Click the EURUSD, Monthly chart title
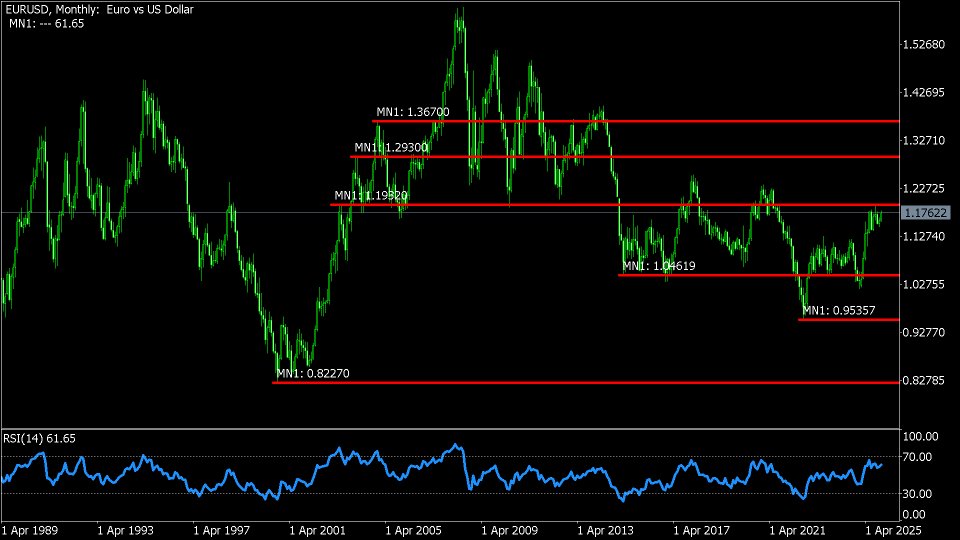Image resolution: width=960 pixels, height=540 pixels. click(x=99, y=9)
